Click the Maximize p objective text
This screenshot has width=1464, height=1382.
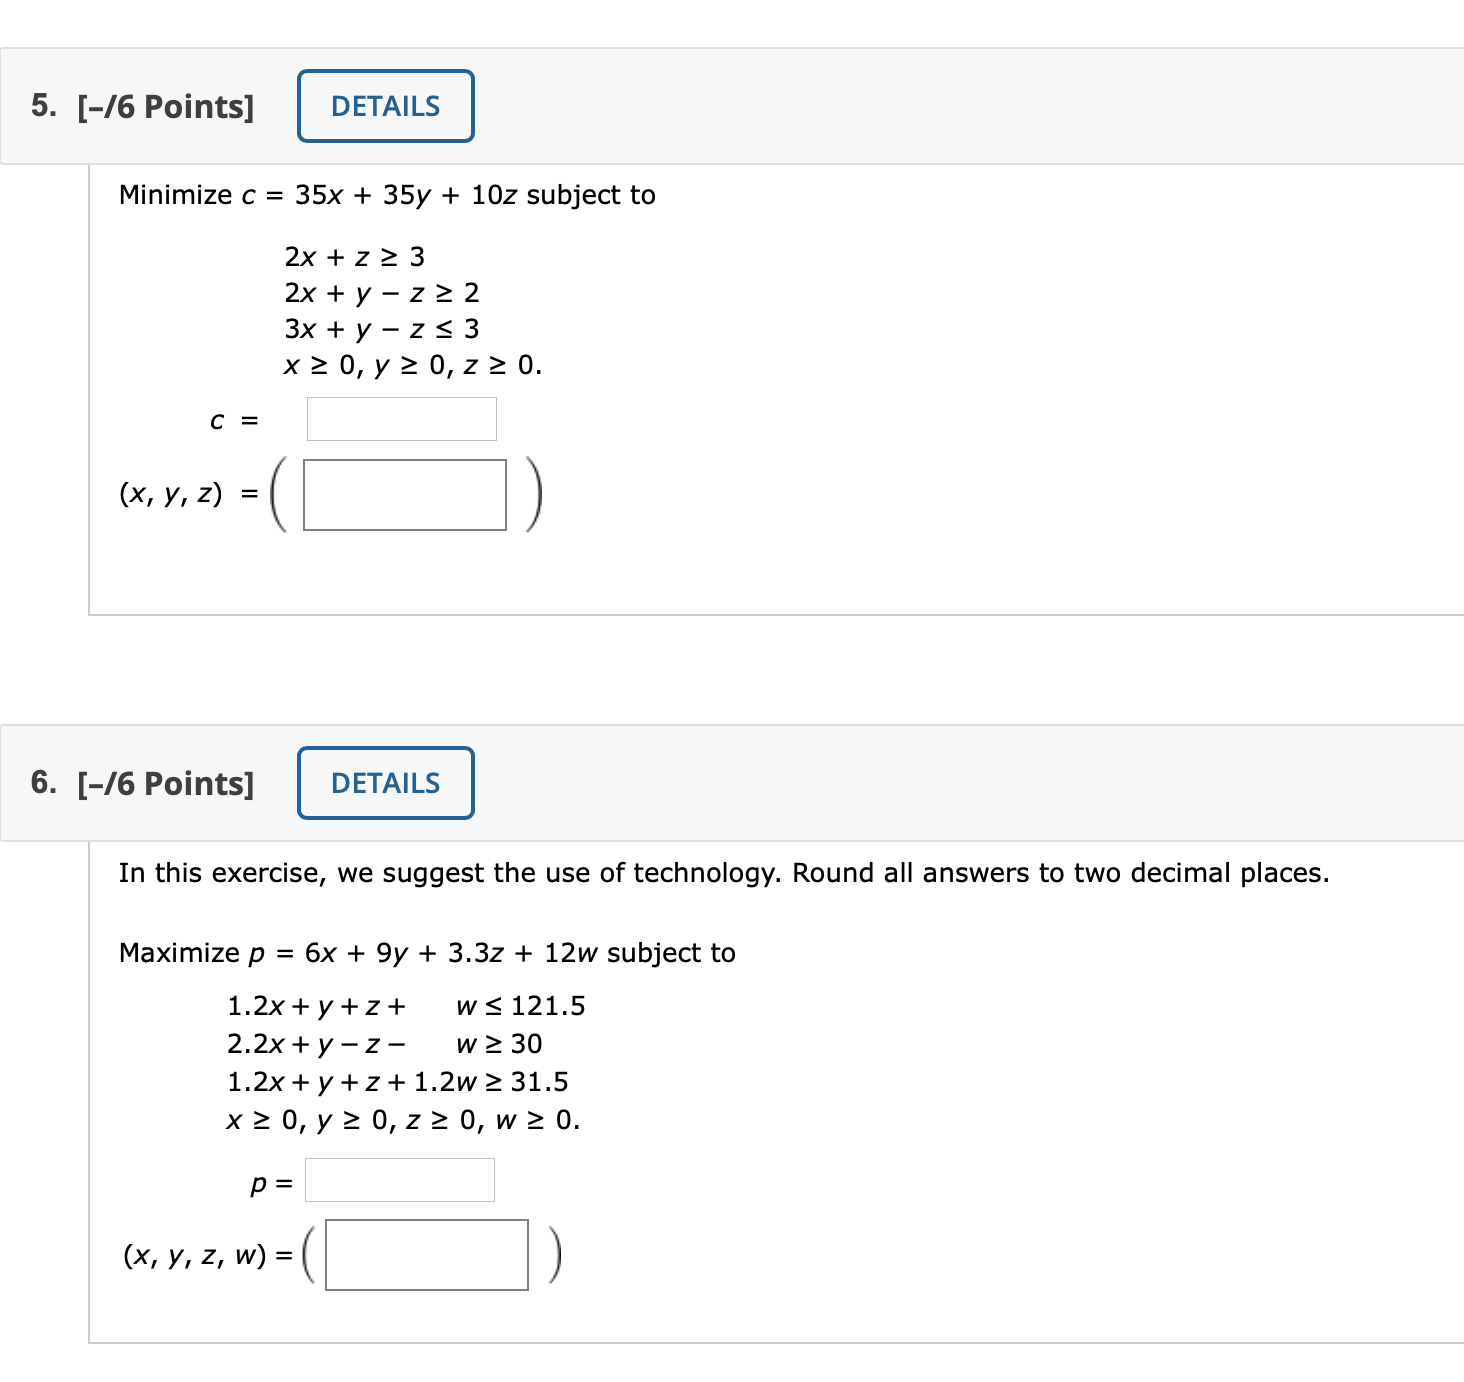pos(426,953)
